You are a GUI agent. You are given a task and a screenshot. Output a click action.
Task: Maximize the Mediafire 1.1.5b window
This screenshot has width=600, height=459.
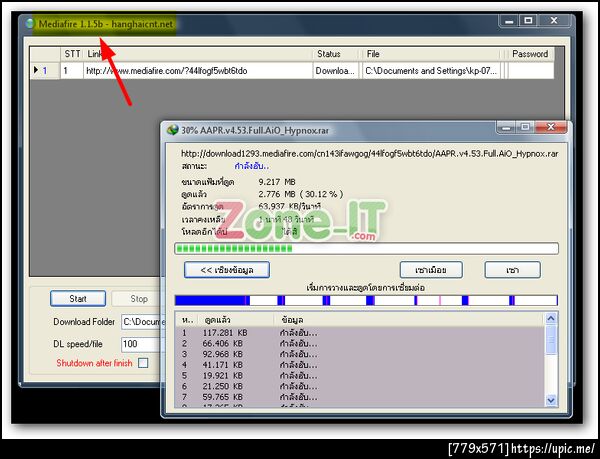coord(528,21)
